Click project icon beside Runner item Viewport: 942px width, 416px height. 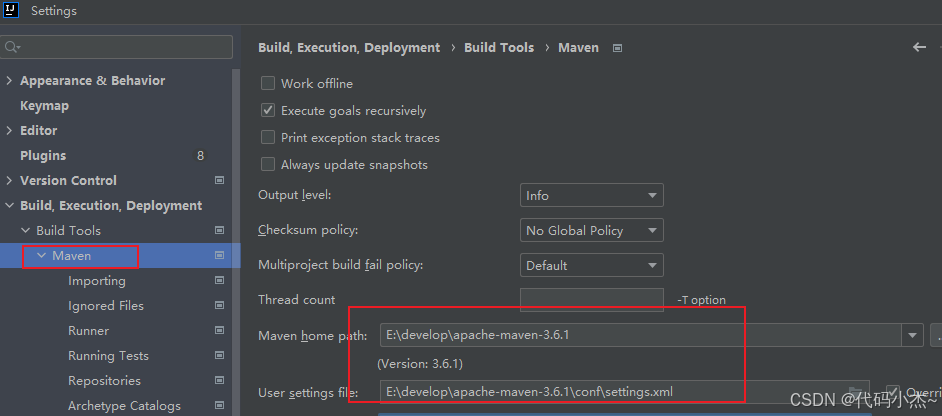point(219,331)
